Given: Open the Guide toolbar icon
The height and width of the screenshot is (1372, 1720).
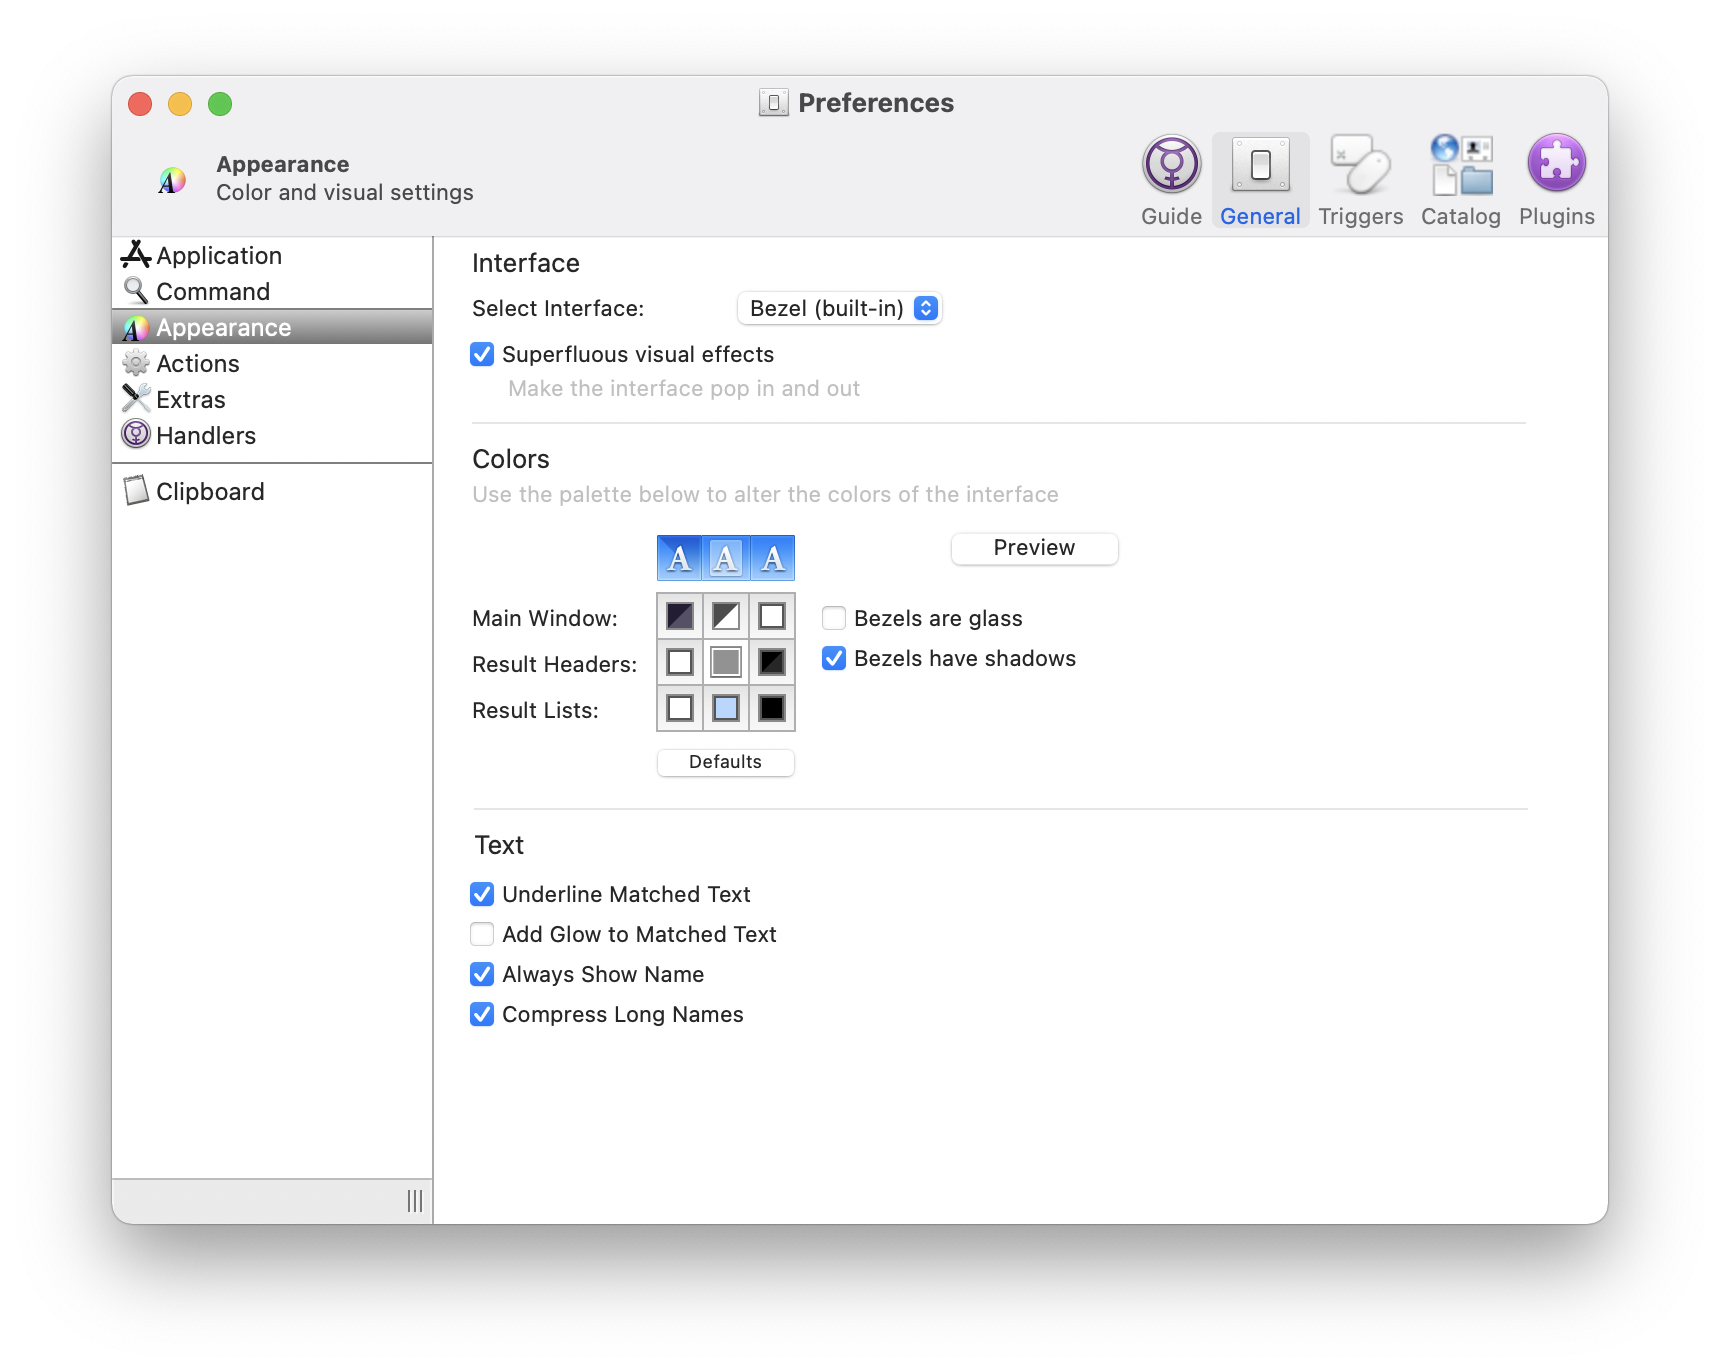Looking at the screenshot, I should point(1171,180).
